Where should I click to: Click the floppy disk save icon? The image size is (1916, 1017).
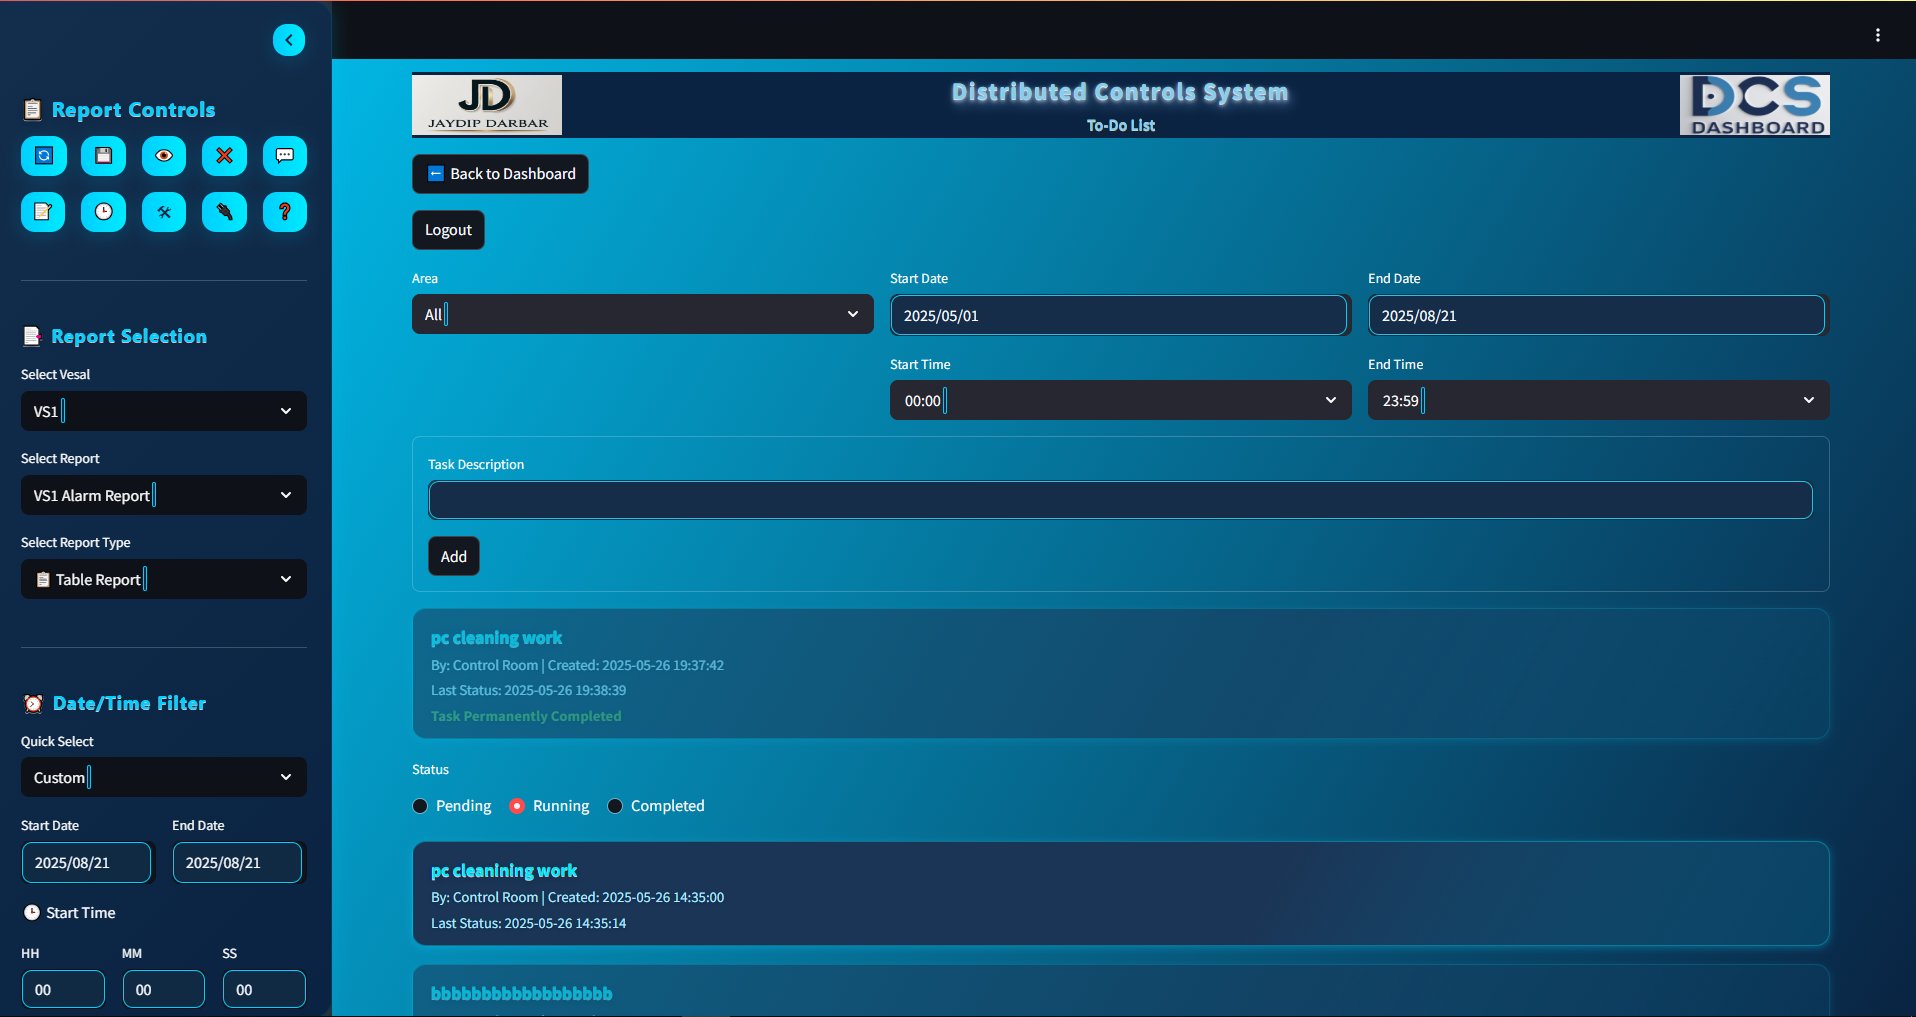pos(104,156)
